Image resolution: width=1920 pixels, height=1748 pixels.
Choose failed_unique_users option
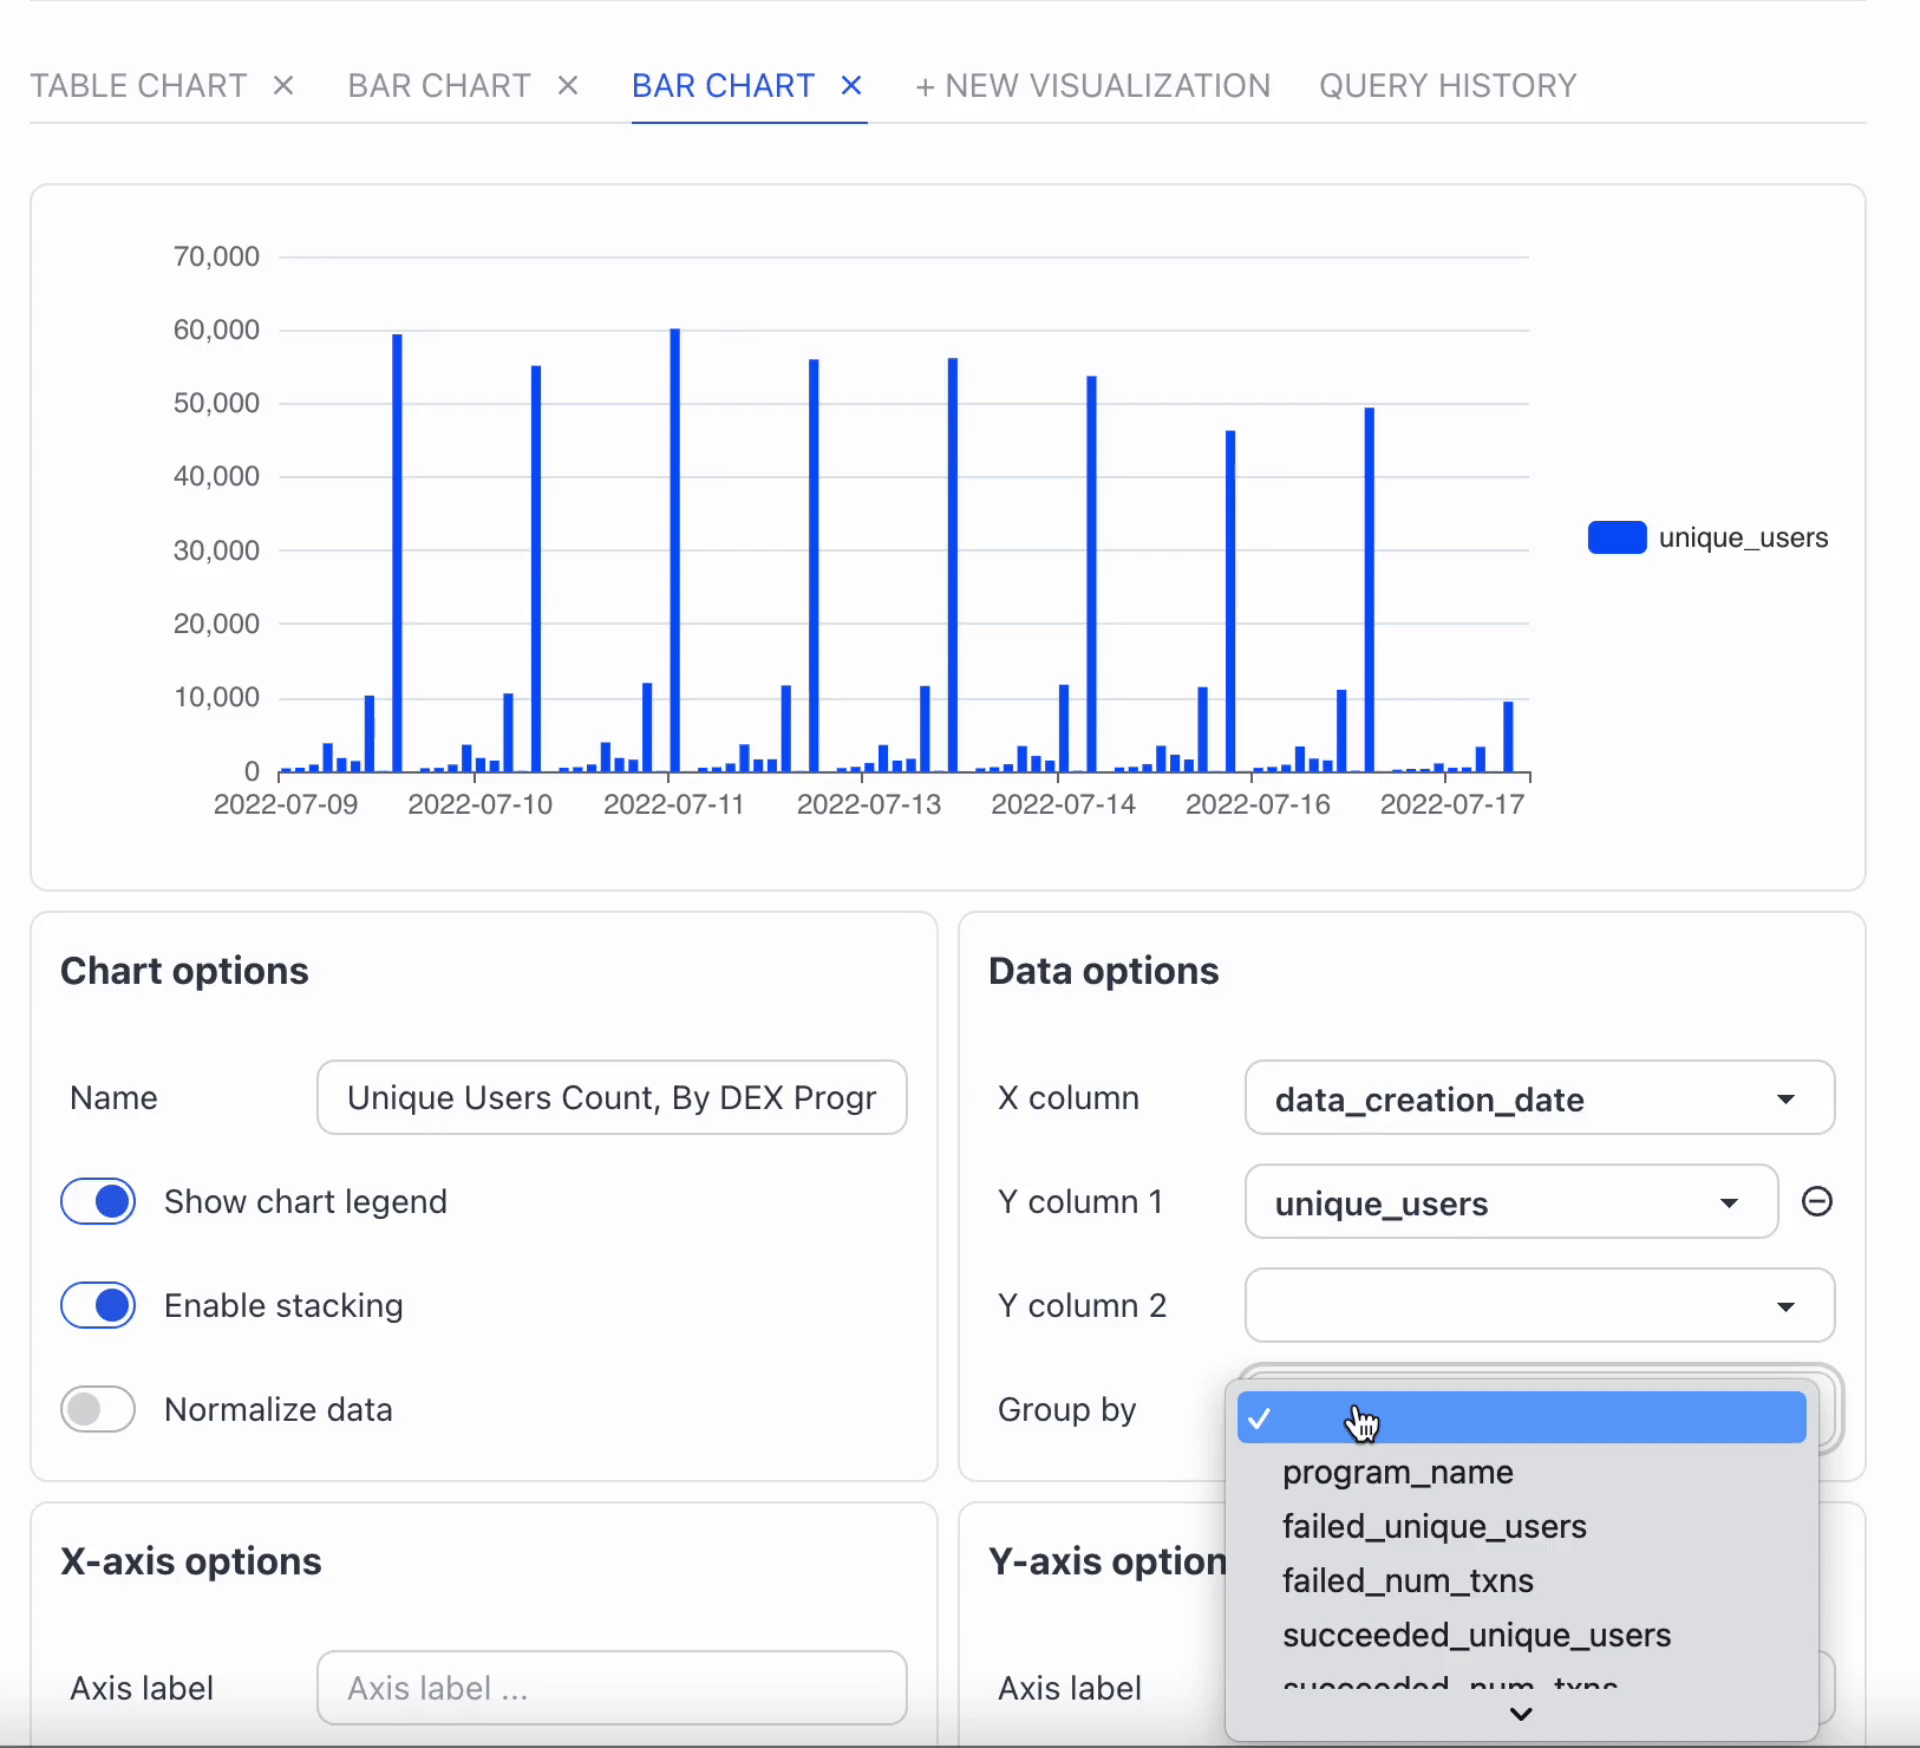tap(1434, 1527)
